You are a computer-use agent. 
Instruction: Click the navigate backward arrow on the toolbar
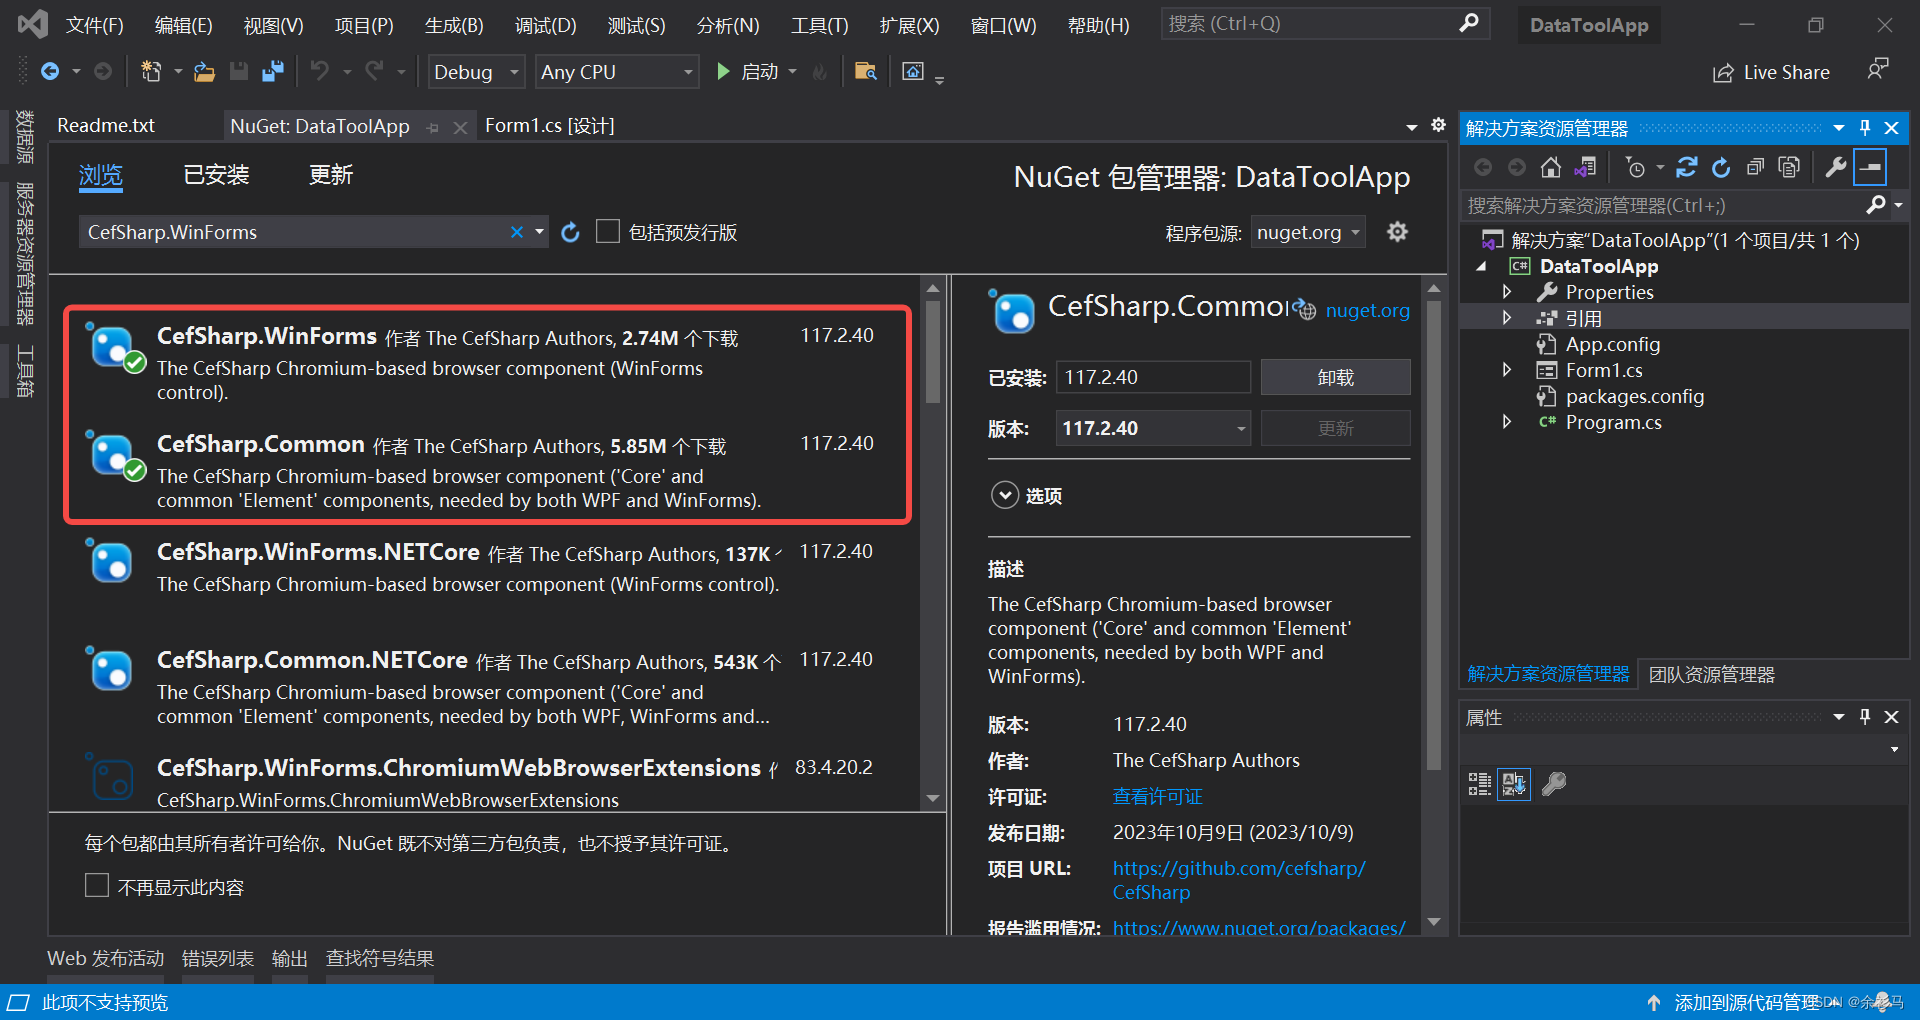(52, 71)
